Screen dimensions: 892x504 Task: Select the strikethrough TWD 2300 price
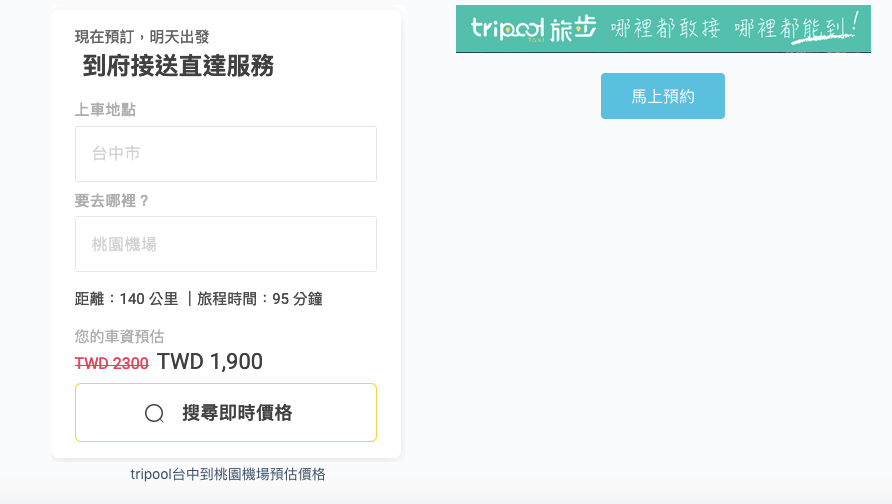(112, 363)
